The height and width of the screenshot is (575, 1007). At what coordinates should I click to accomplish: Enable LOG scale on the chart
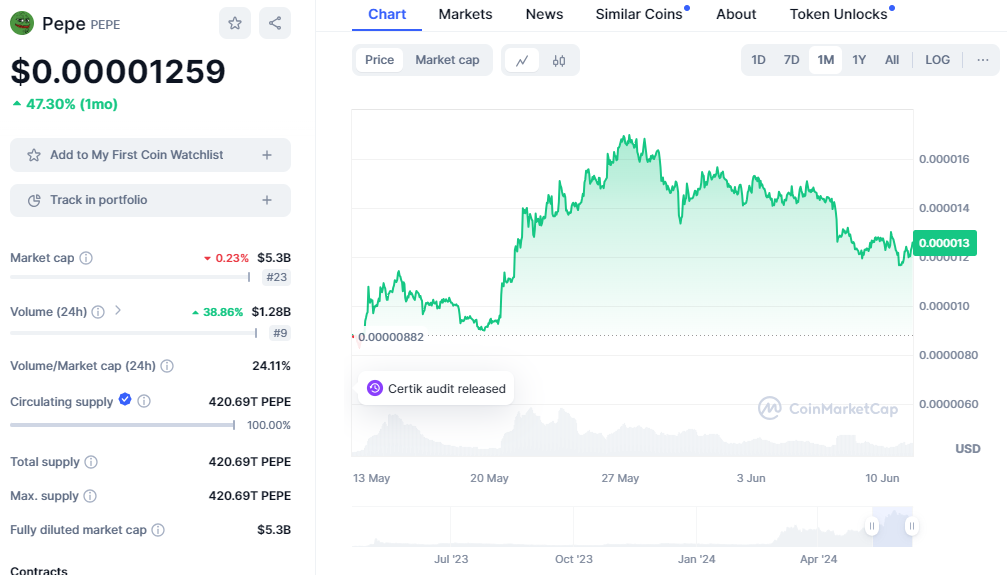(937, 60)
